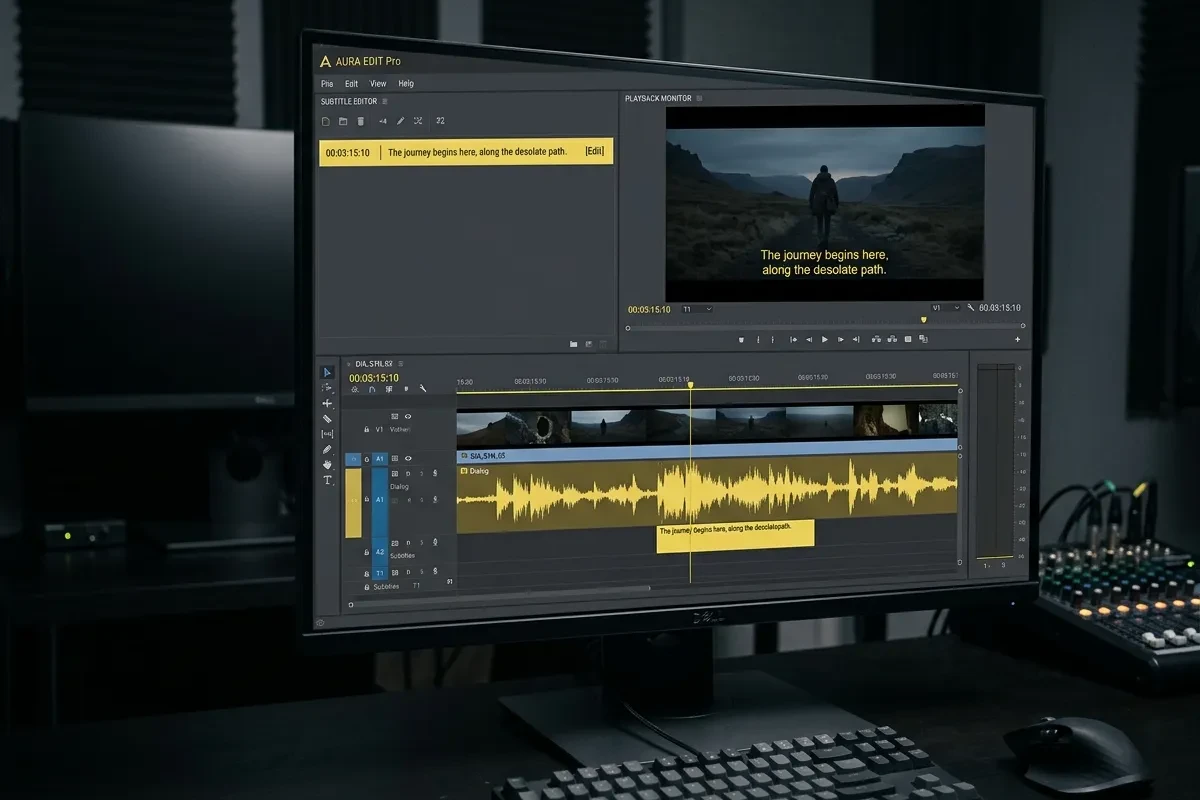Select the Slip tool with brackets
This screenshot has width=1200, height=800.
tap(327, 434)
